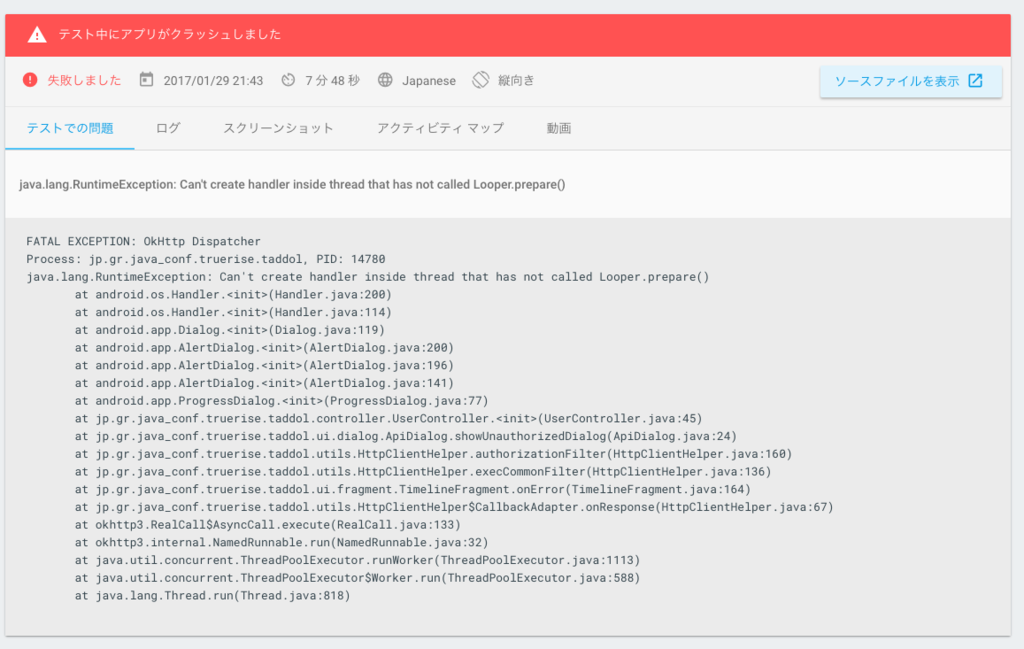1024x649 pixels.
Task: Click the timer icon beside 7 分 48 秒
Action: (288, 80)
